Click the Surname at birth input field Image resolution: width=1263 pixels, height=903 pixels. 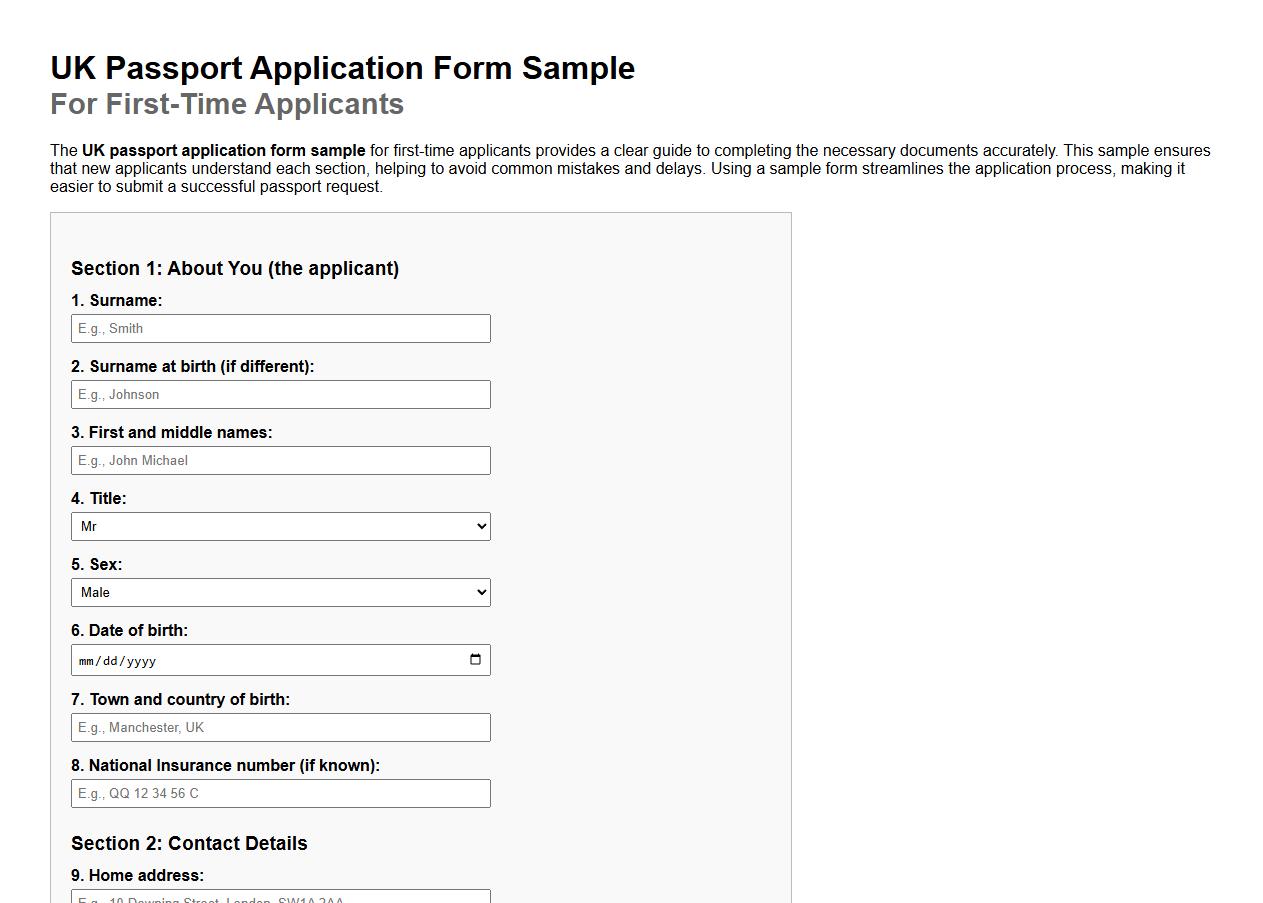tap(280, 394)
